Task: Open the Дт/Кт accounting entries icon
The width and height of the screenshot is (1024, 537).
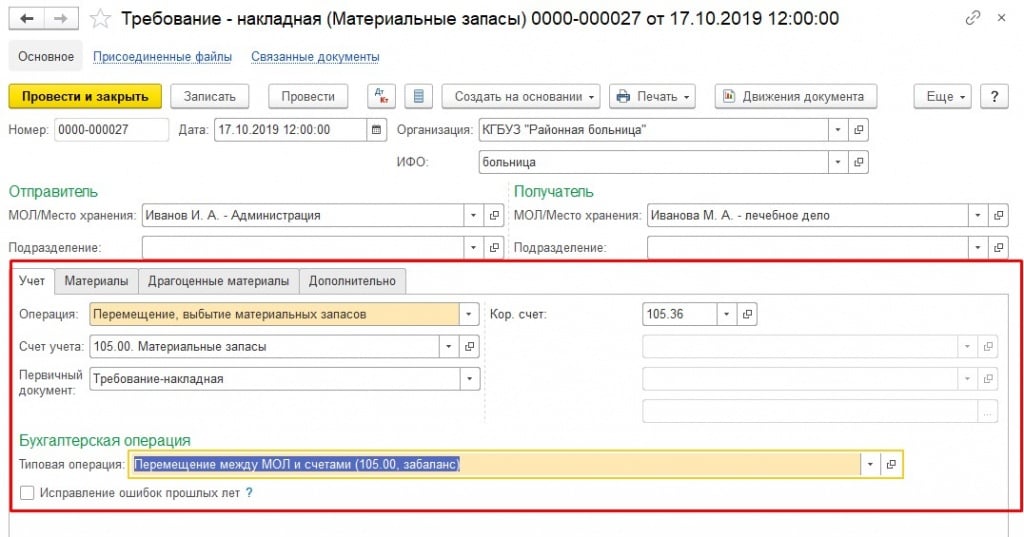Action: pos(381,96)
